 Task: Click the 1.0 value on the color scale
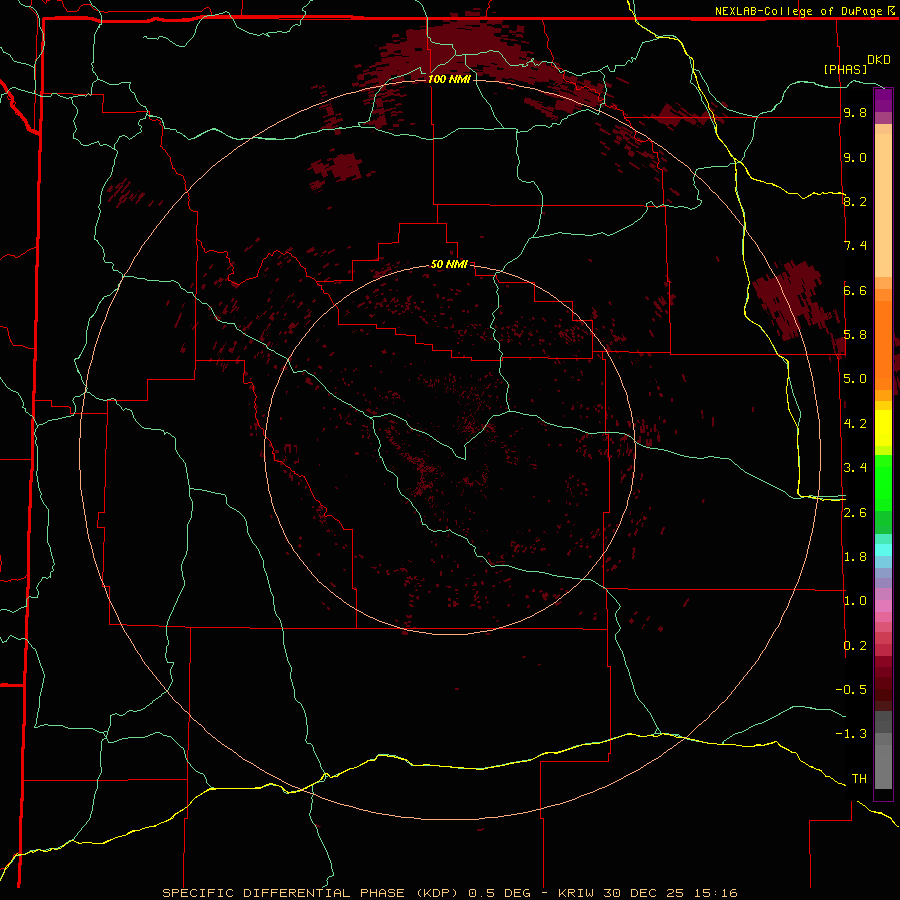click(x=855, y=601)
